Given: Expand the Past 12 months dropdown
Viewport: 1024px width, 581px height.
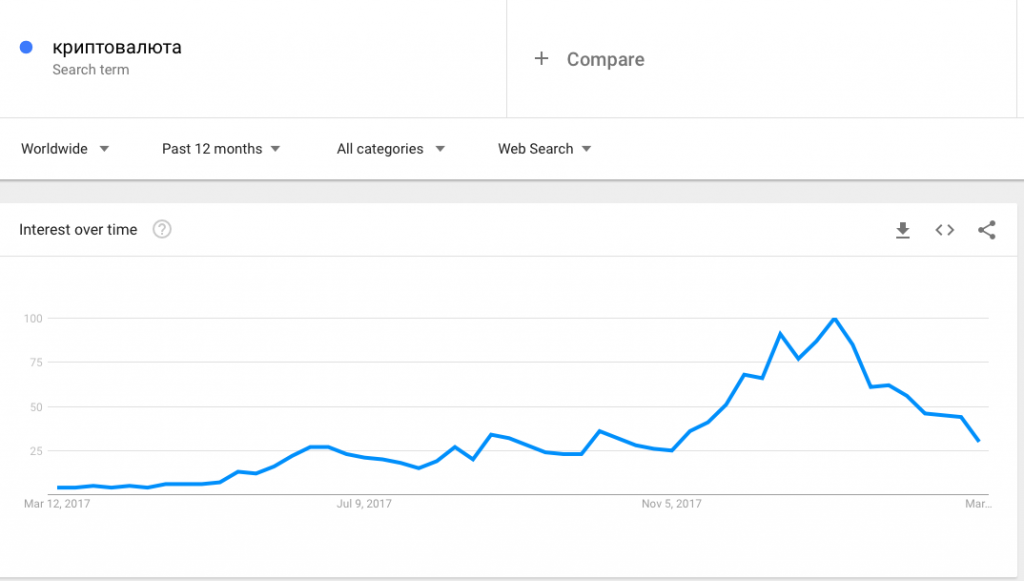Looking at the screenshot, I should 221,149.
